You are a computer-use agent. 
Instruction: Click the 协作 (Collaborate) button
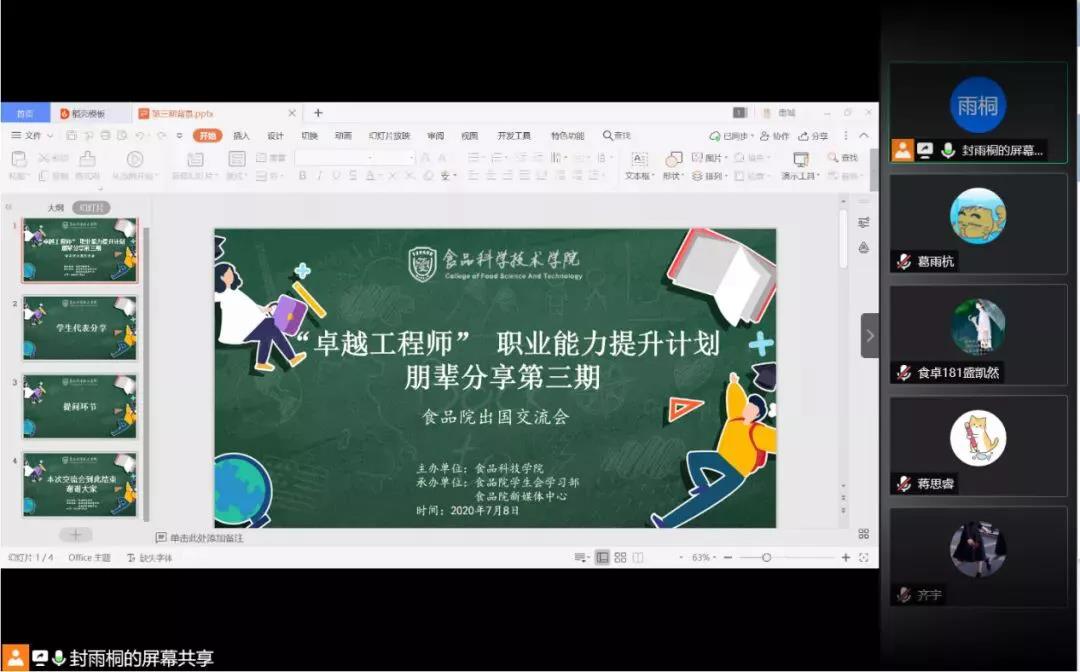click(774, 135)
